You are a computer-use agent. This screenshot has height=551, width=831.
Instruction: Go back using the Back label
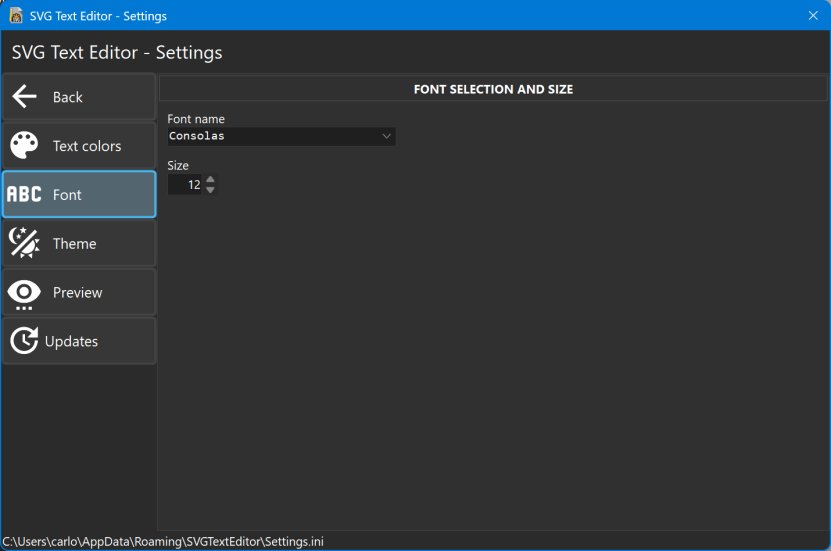(x=68, y=97)
